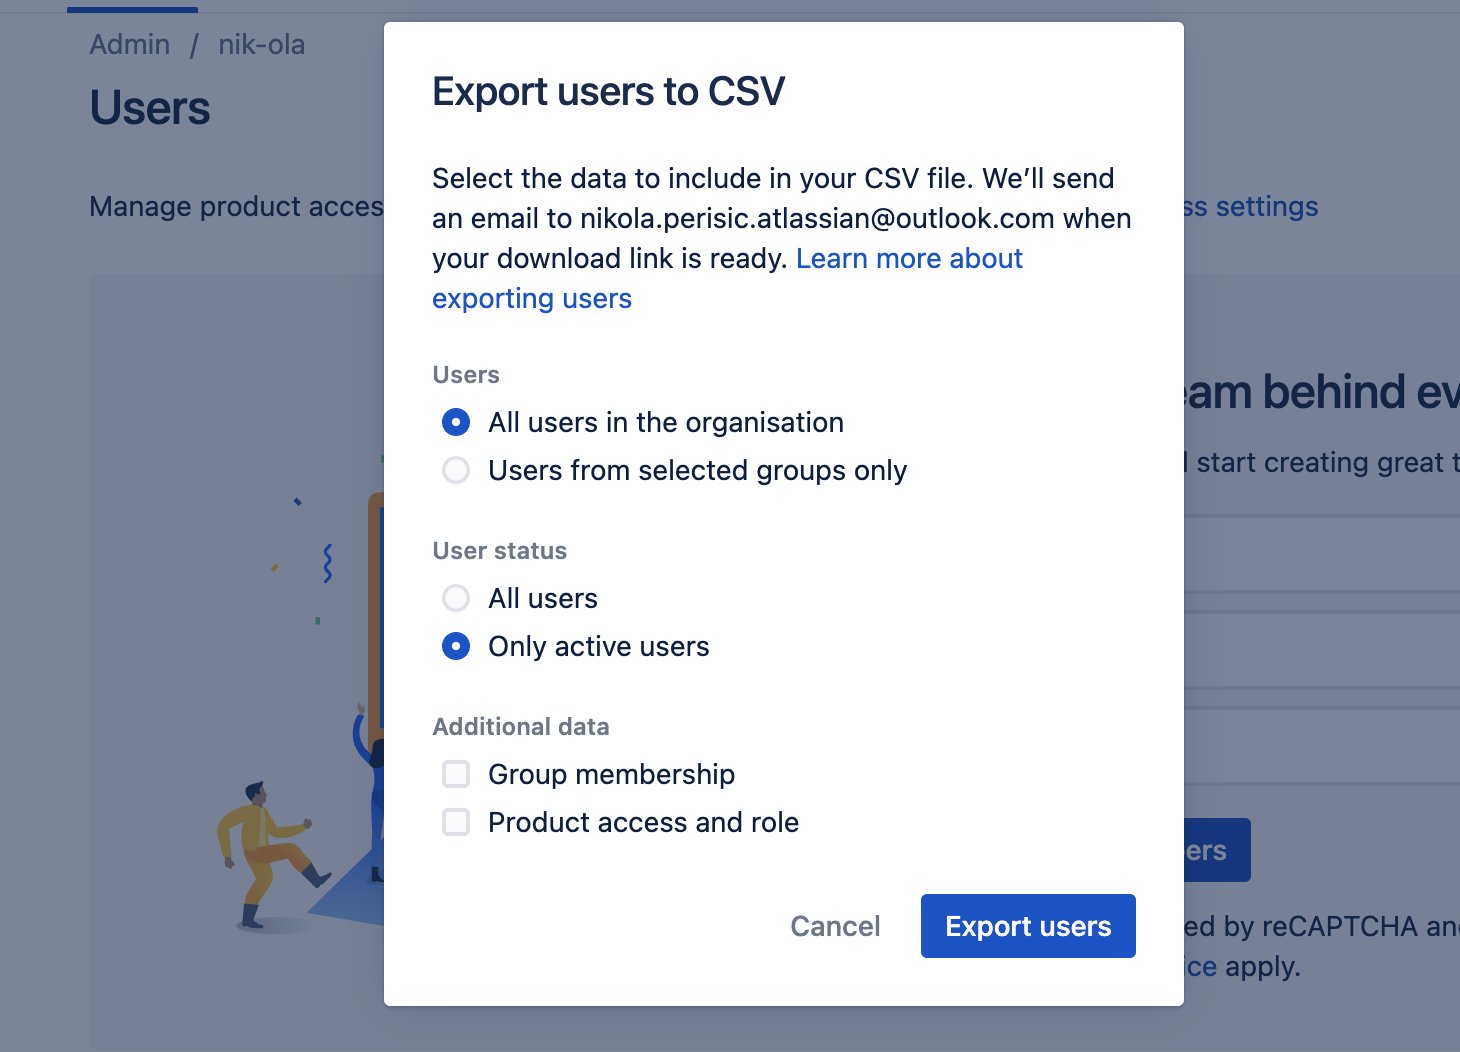Dismiss the dialog with the Cancel button
The width and height of the screenshot is (1460, 1052).
click(x=835, y=926)
